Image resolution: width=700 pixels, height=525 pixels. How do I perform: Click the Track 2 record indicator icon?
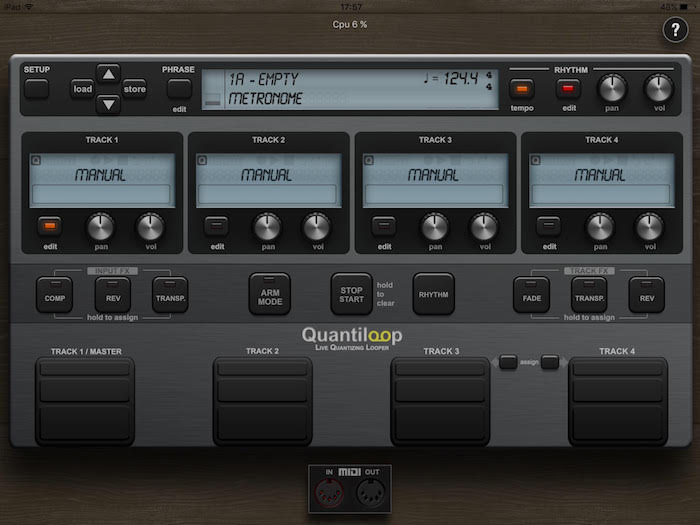point(202,160)
